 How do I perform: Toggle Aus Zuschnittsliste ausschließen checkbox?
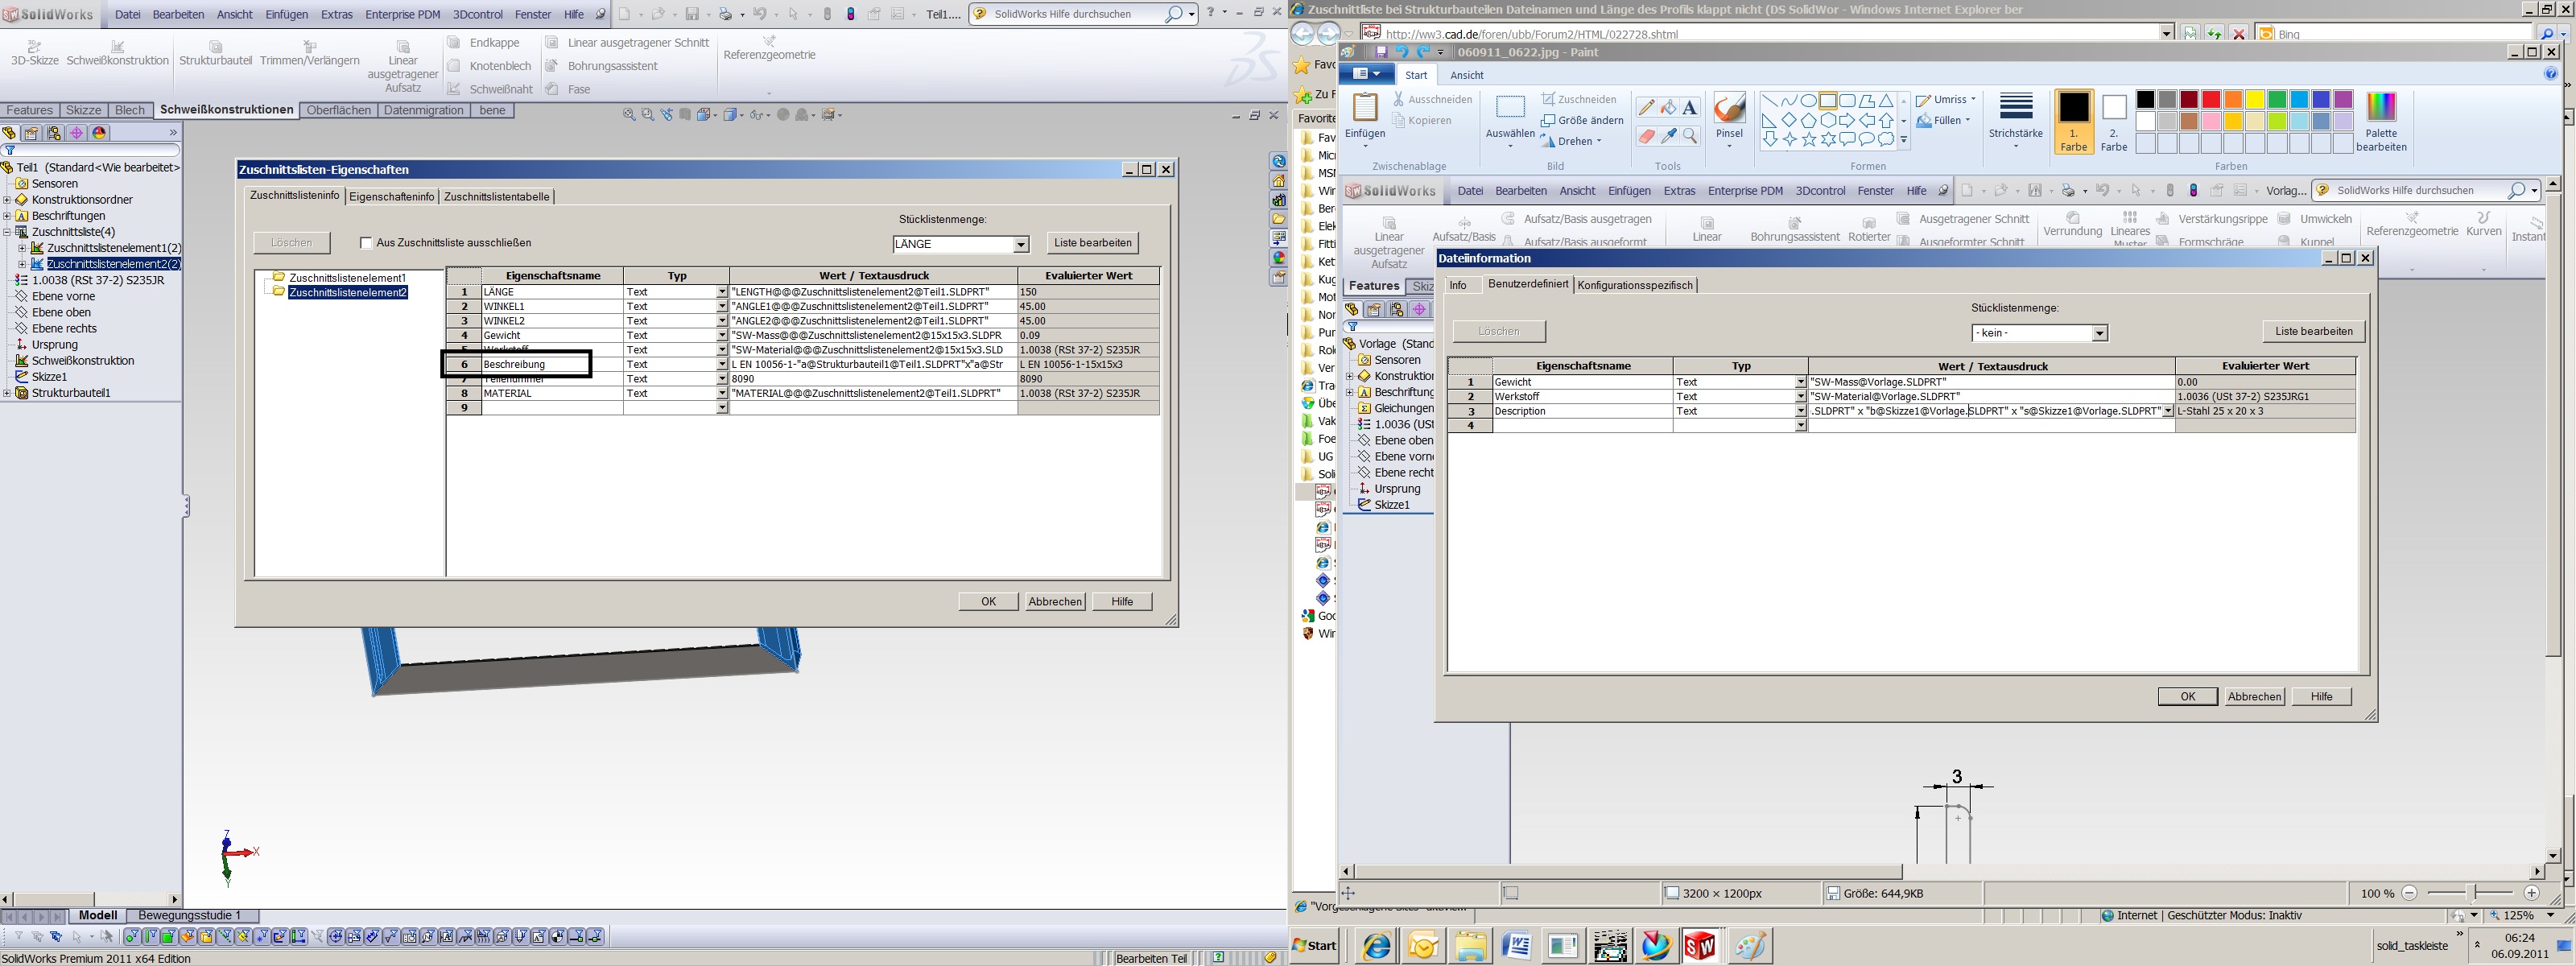click(366, 243)
